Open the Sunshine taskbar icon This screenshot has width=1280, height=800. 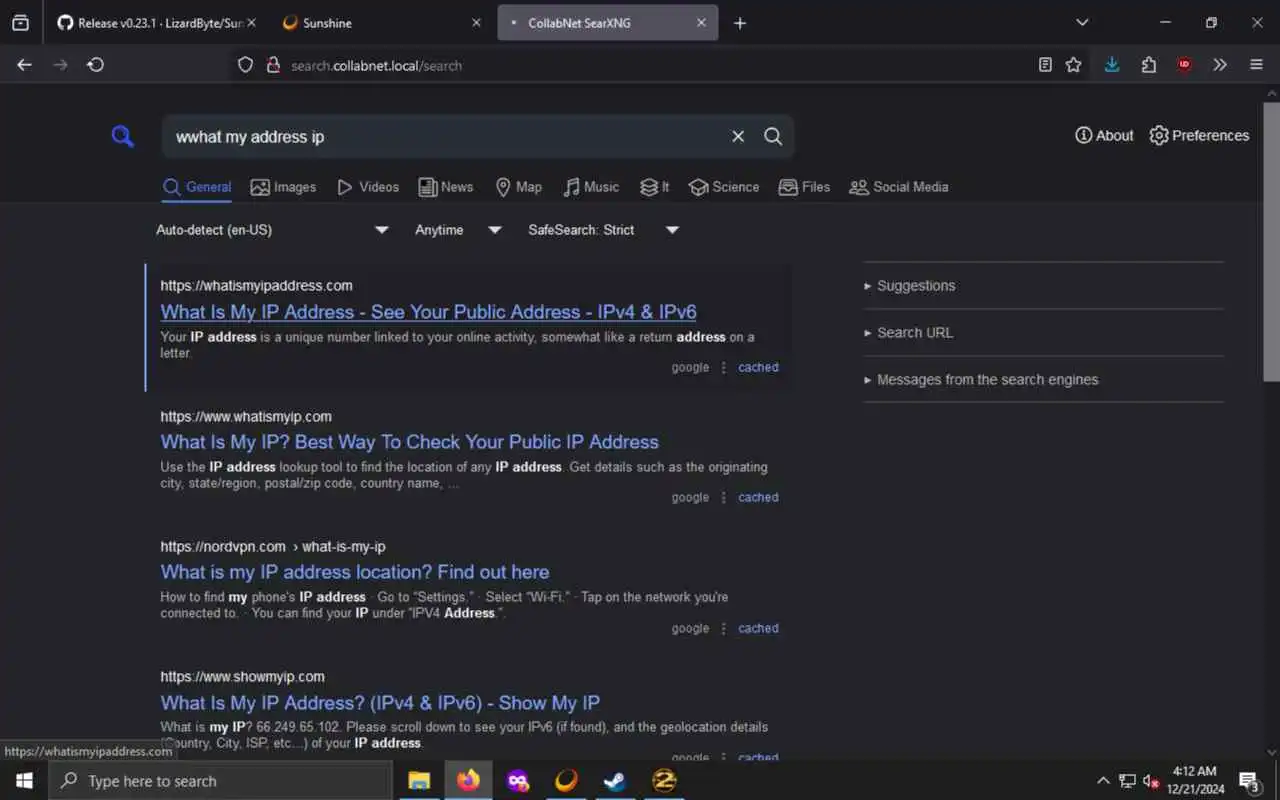click(566, 781)
